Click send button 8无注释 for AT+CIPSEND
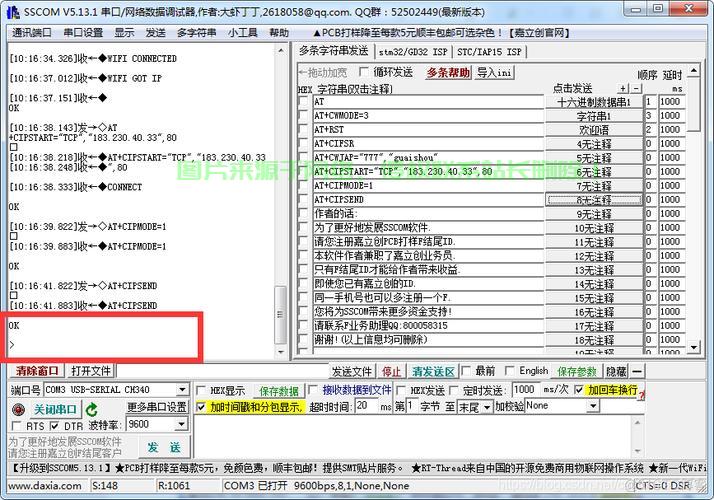This screenshot has height=500, width=714. pyautogui.click(x=594, y=200)
